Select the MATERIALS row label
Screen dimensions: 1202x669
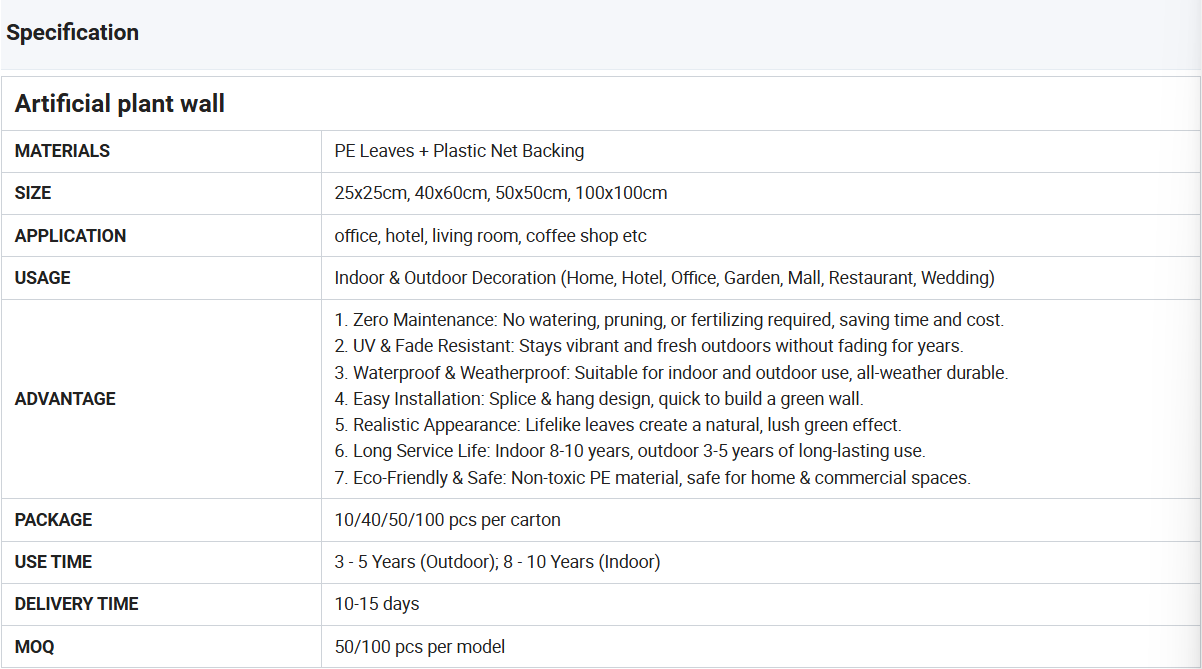[x=62, y=151]
